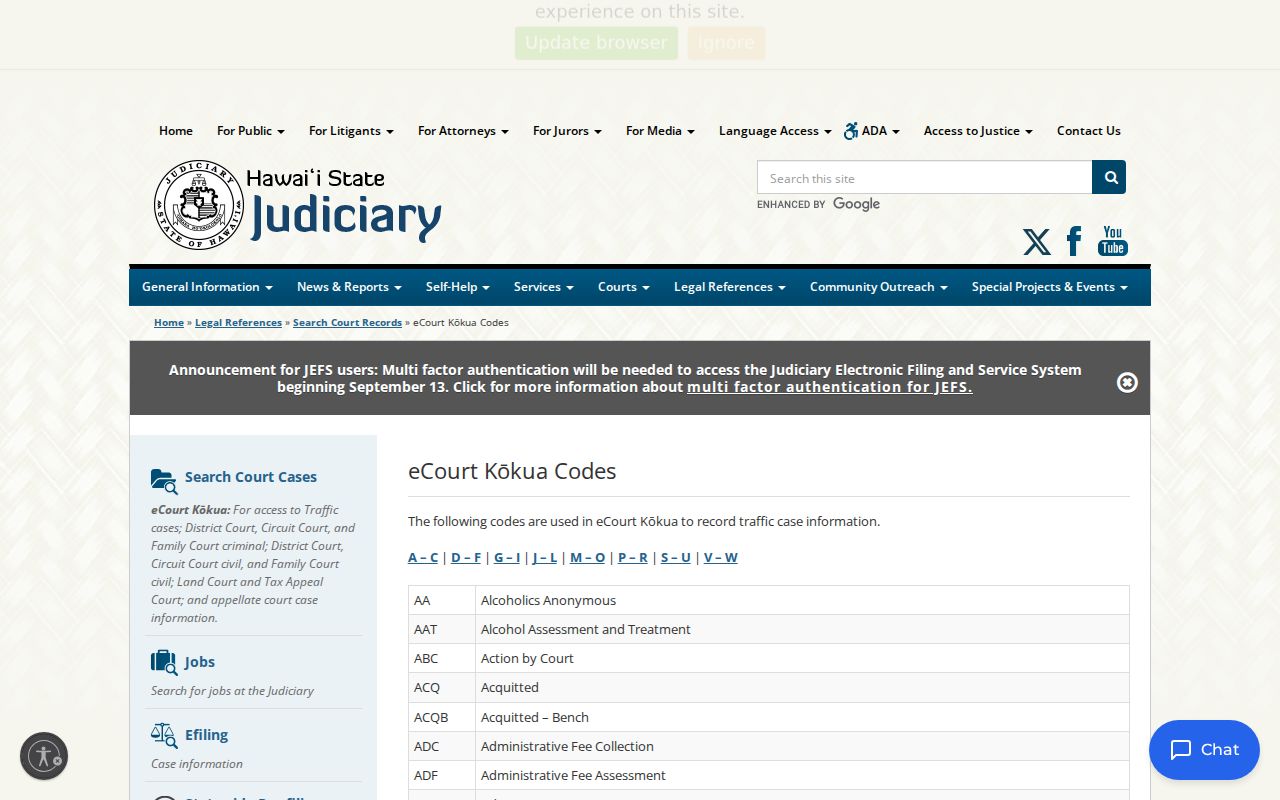This screenshot has width=1280, height=800.
Task: Close the JEFS announcement banner
Action: pyautogui.click(x=1127, y=382)
